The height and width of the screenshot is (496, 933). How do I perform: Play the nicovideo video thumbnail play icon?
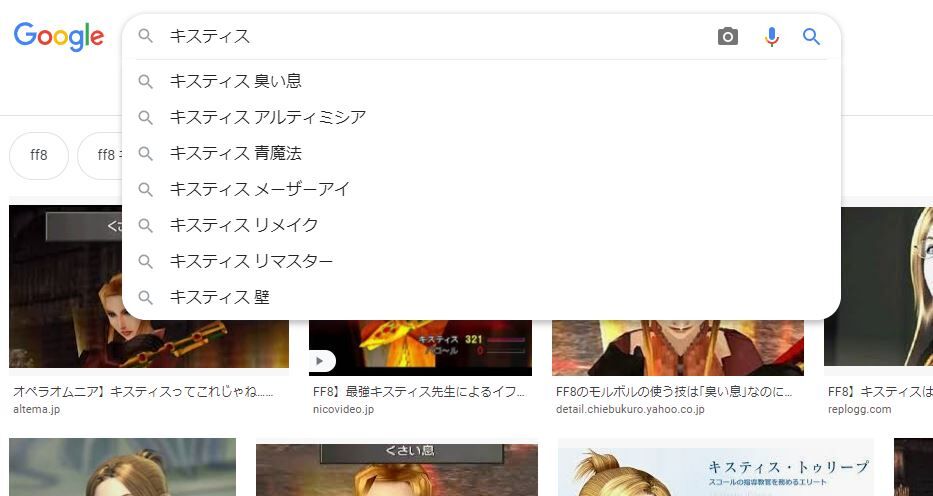[x=321, y=361]
